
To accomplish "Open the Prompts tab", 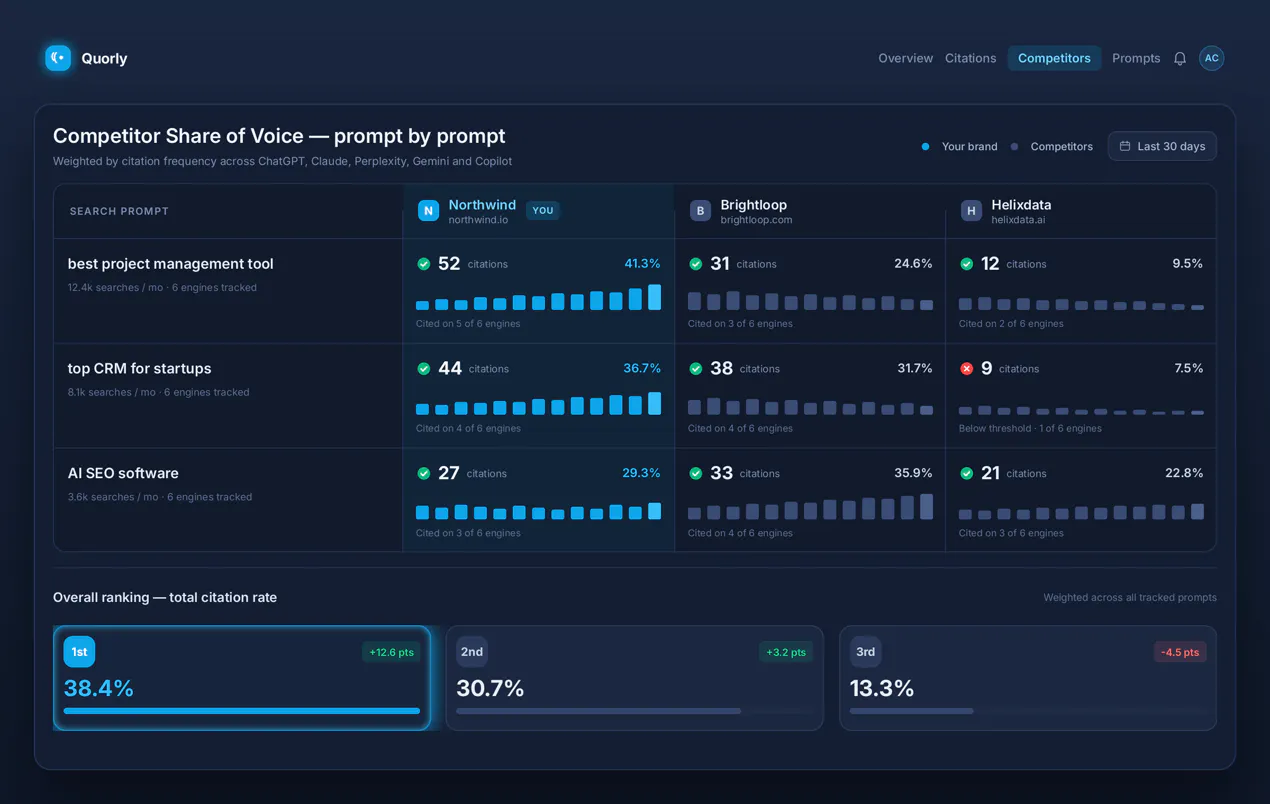I will (1136, 58).
